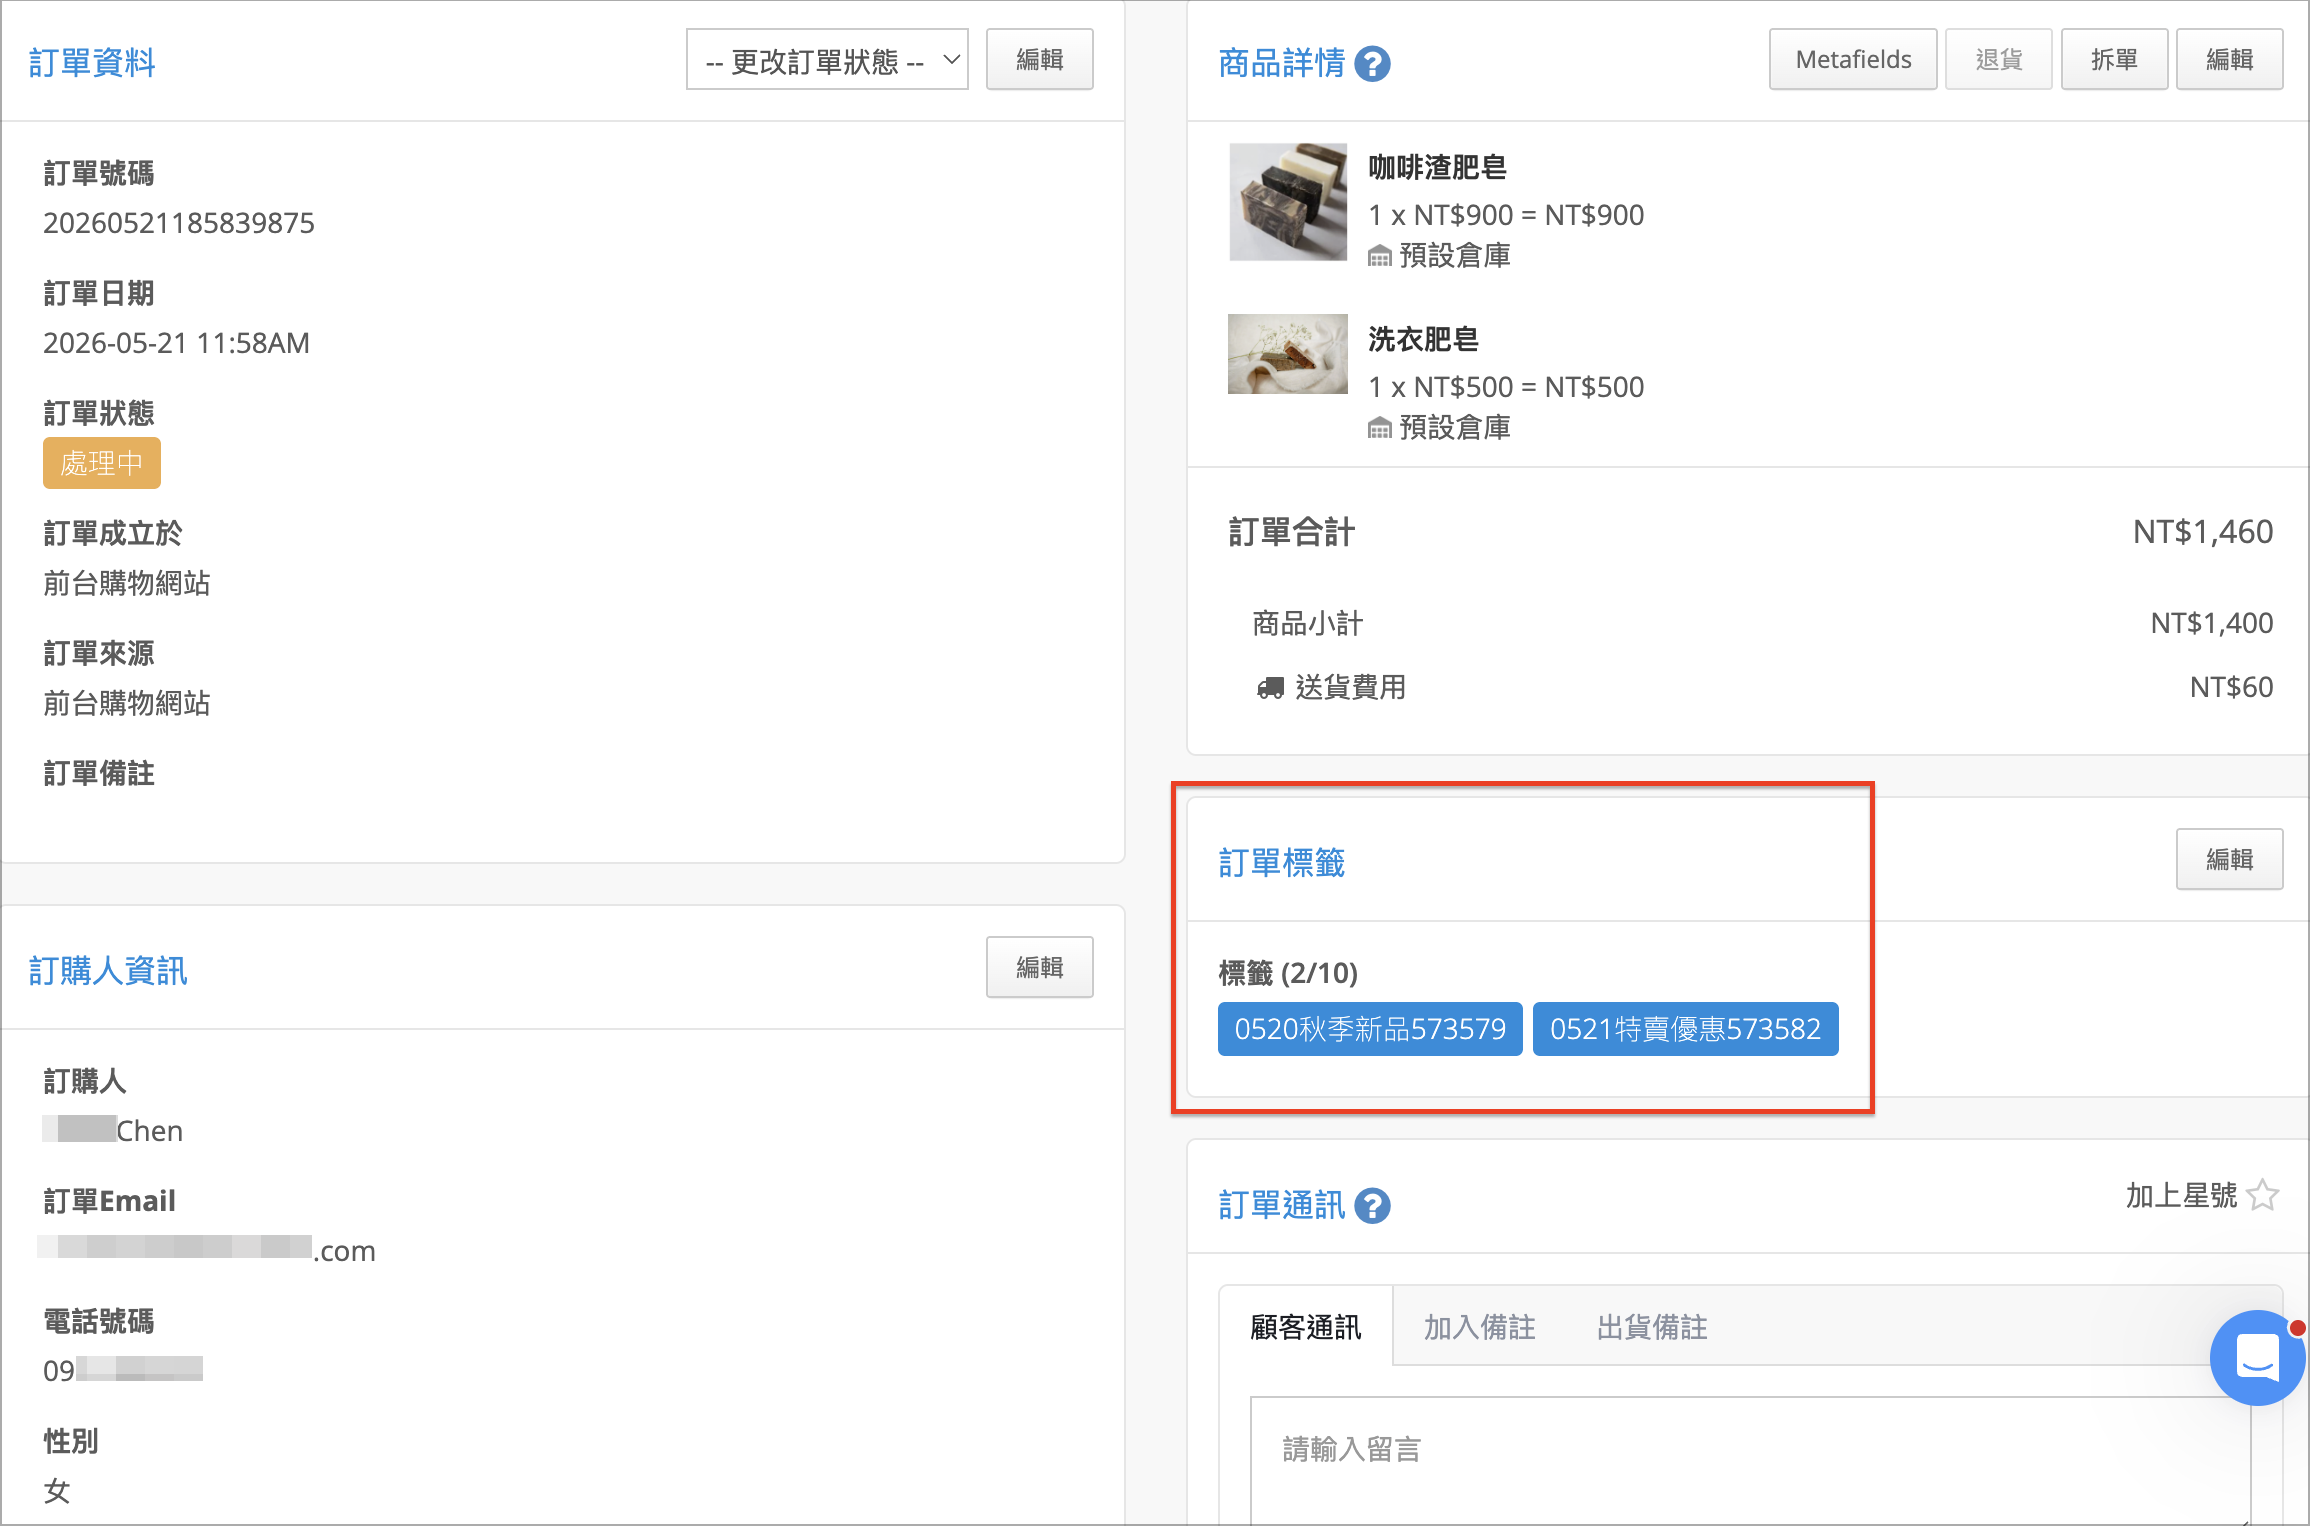Click 咖啡渣肥皂 product name
2310x1526 pixels.
pyautogui.click(x=1437, y=167)
